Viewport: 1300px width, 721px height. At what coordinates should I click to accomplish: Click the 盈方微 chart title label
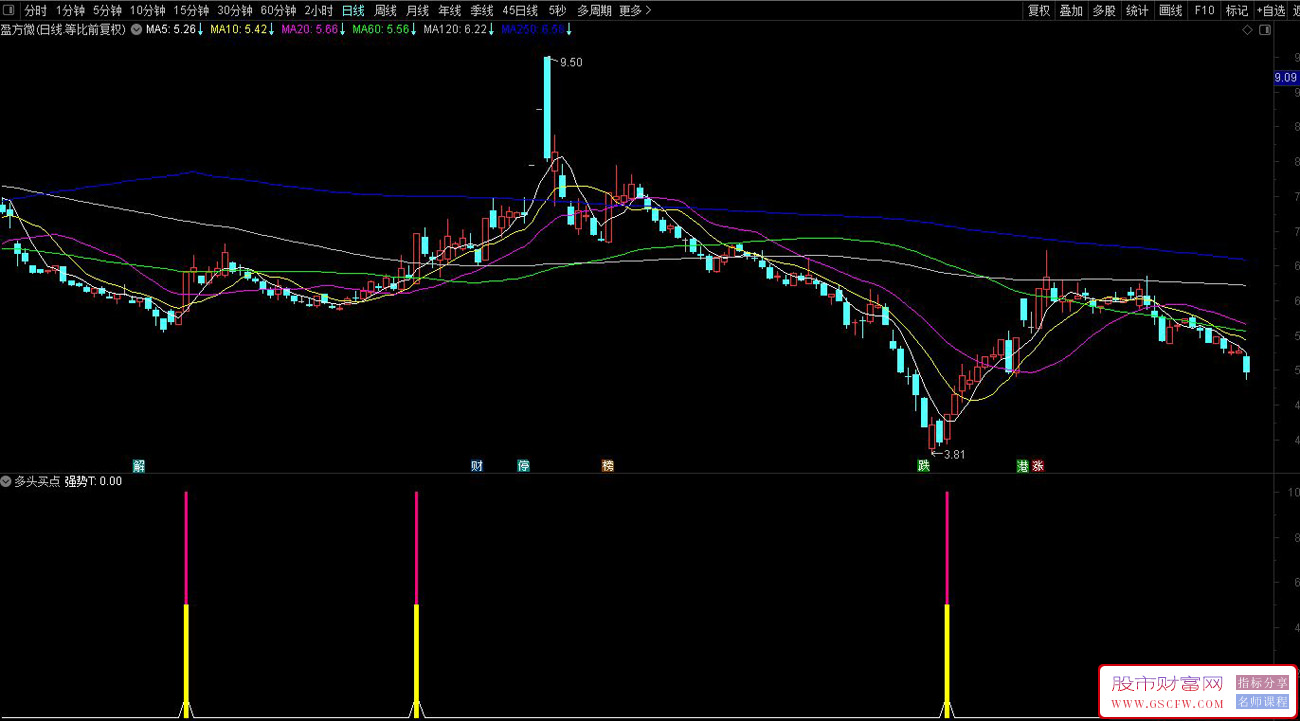click(x=63, y=30)
